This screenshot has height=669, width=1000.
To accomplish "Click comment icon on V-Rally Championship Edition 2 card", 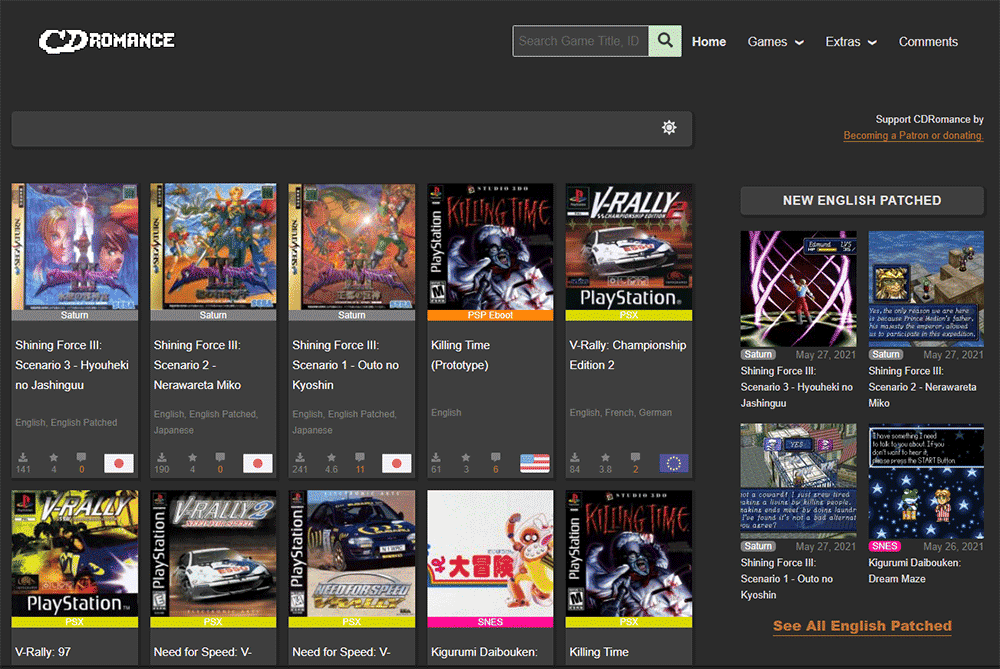I will [635, 457].
